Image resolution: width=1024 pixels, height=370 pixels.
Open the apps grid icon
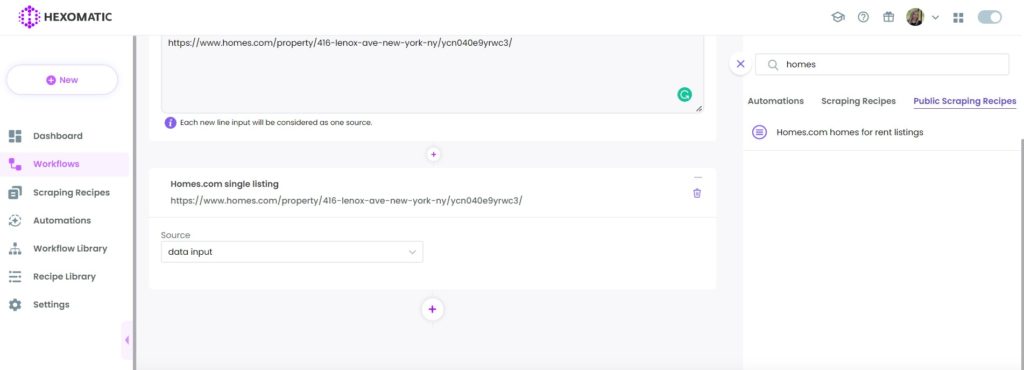point(958,18)
